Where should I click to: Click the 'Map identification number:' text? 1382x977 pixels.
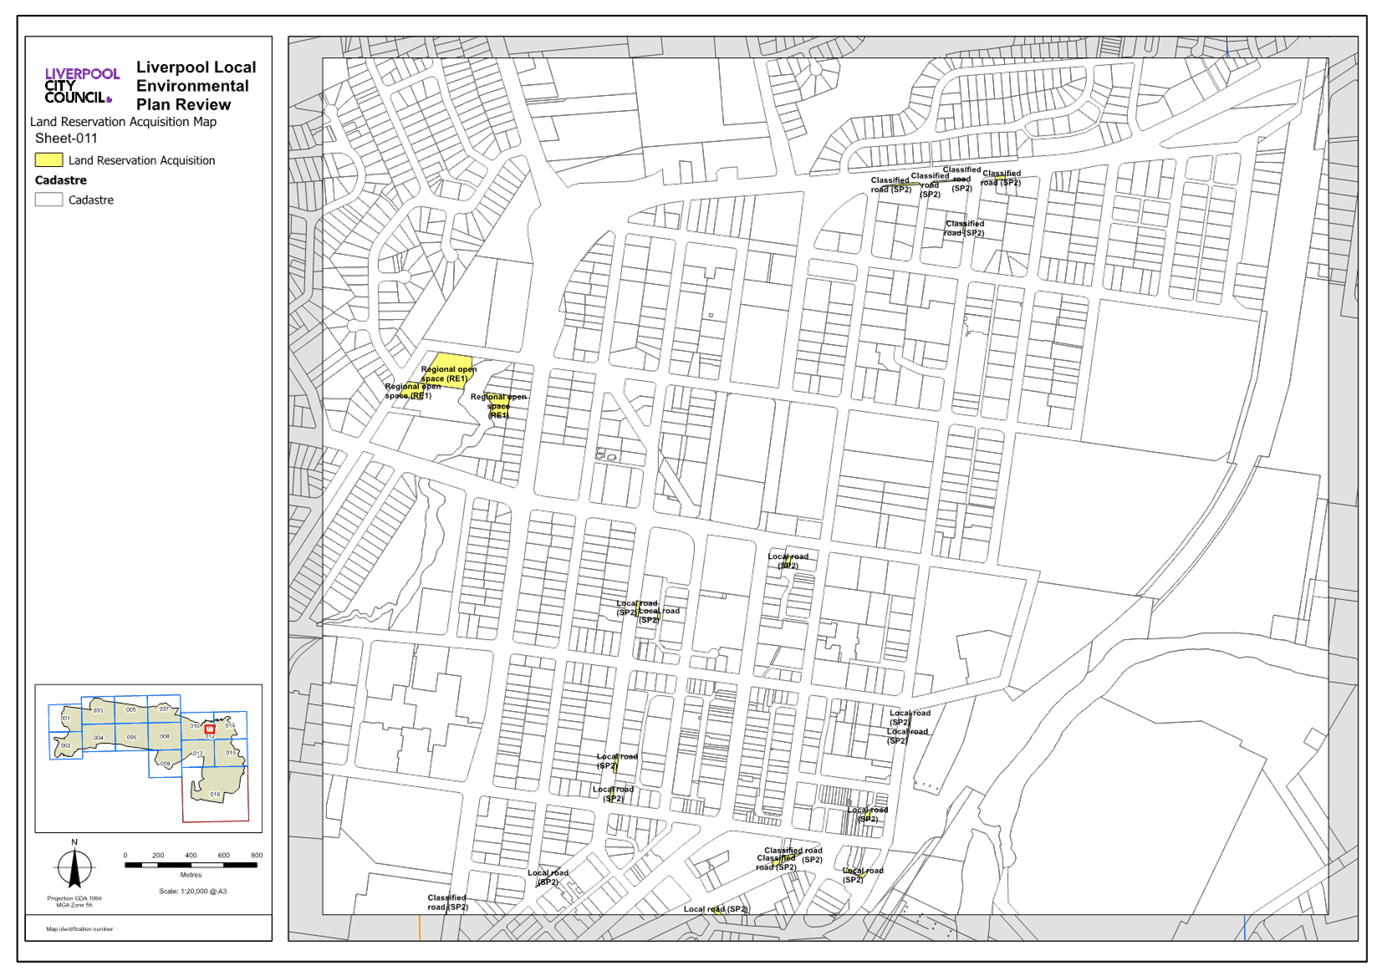point(79,929)
